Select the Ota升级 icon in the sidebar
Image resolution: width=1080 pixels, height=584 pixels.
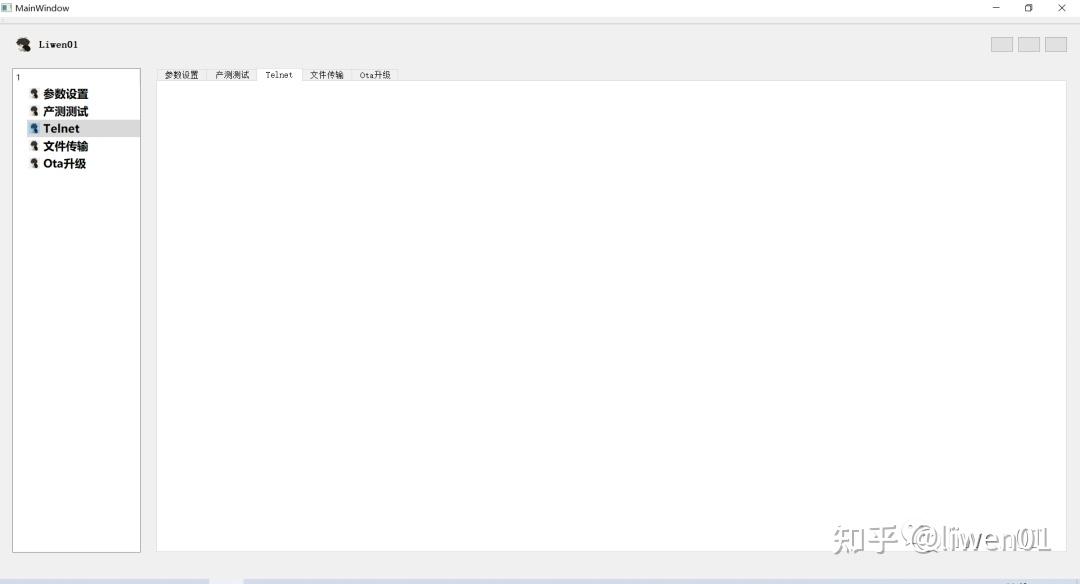[35, 163]
